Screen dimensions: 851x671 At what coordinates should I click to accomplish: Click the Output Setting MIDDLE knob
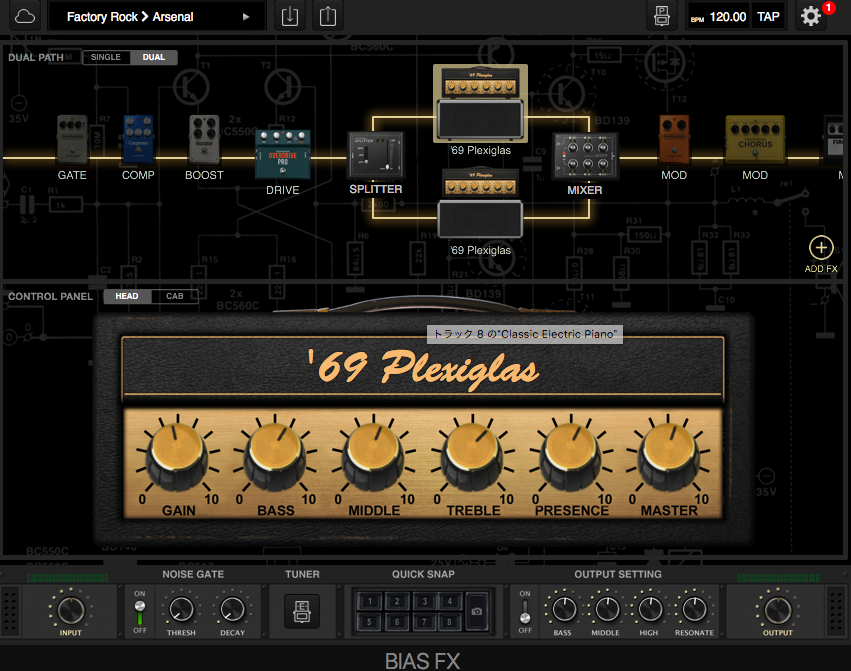point(607,609)
